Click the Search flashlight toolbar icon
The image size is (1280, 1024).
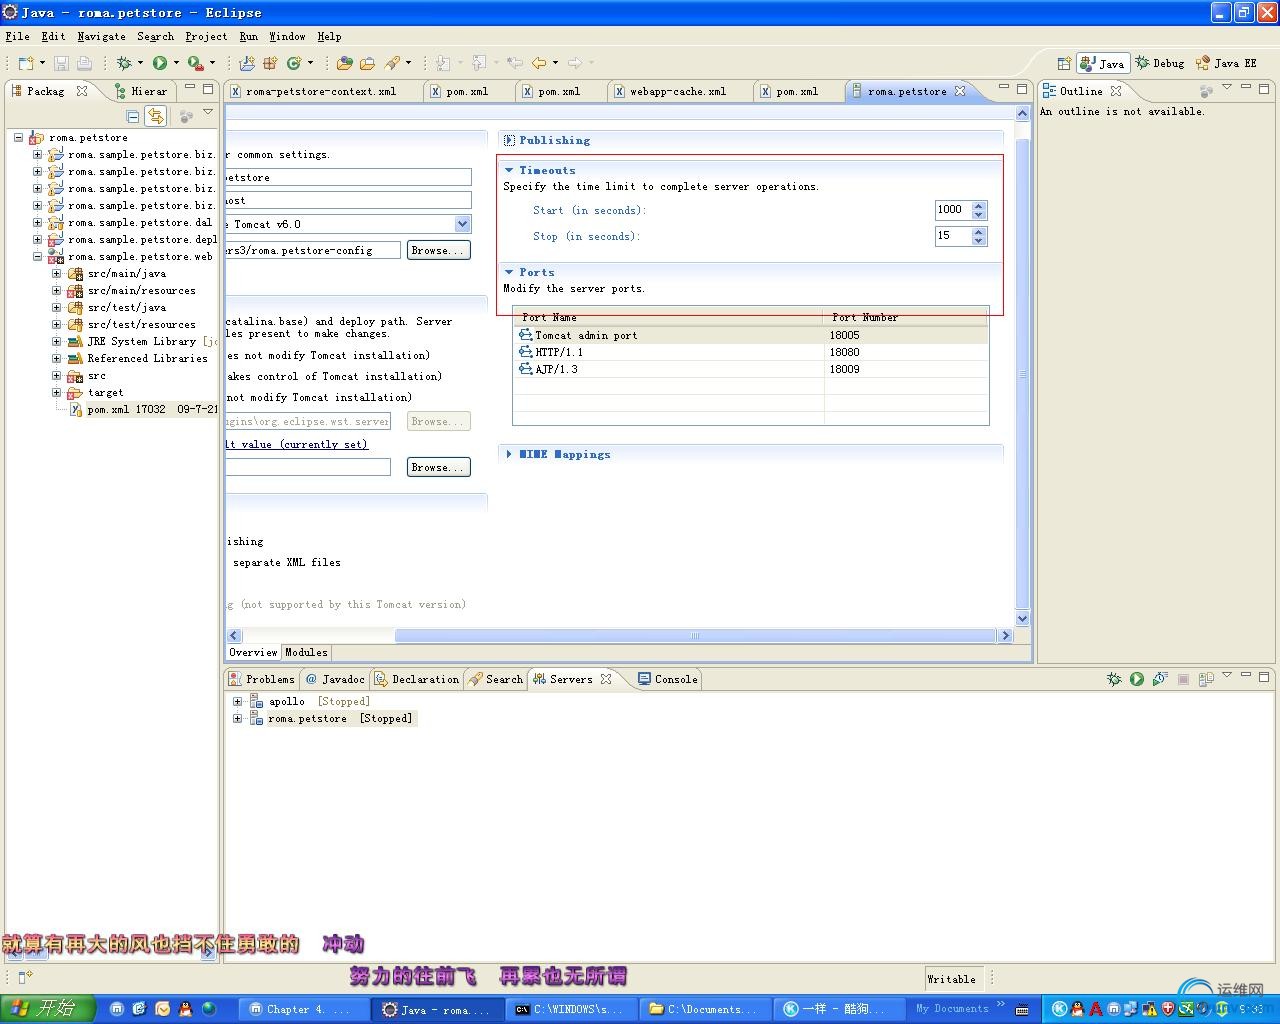(x=392, y=63)
